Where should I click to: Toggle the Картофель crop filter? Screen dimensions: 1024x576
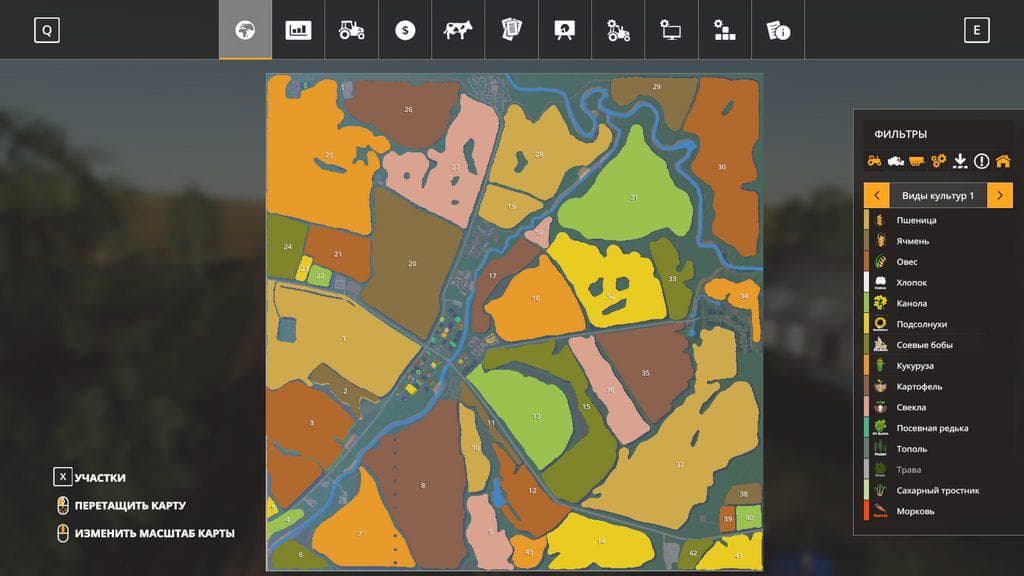[938, 387]
